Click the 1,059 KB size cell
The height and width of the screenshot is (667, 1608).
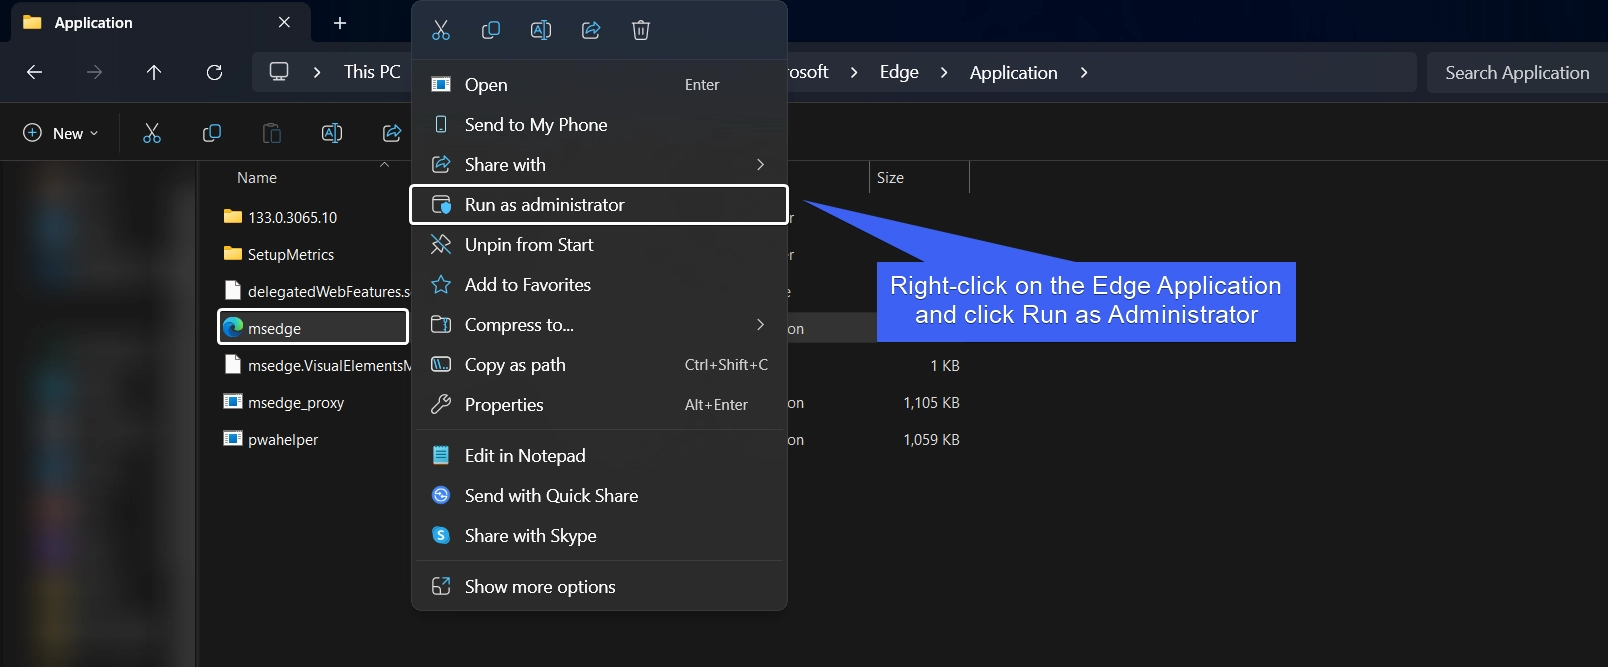(931, 439)
